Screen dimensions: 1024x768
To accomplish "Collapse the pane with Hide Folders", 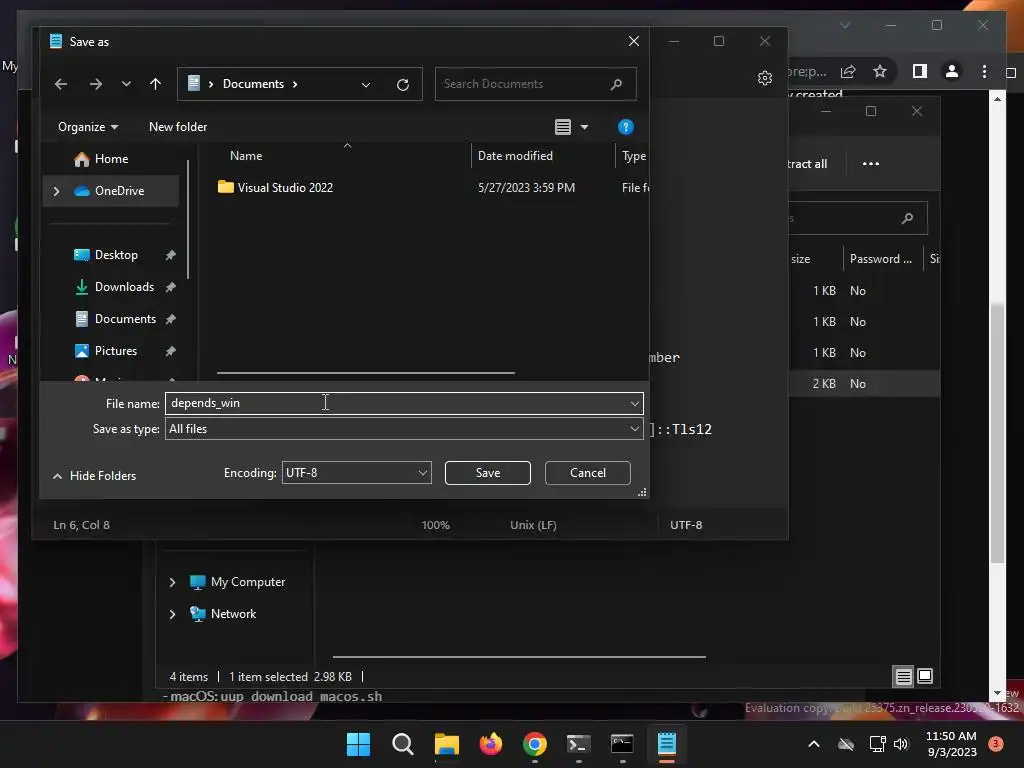I will coord(94,475).
